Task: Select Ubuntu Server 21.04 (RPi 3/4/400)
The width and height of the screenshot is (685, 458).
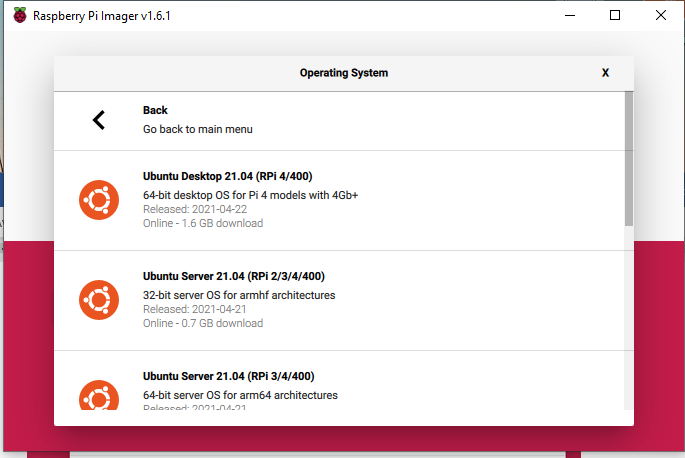Action: (339, 381)
